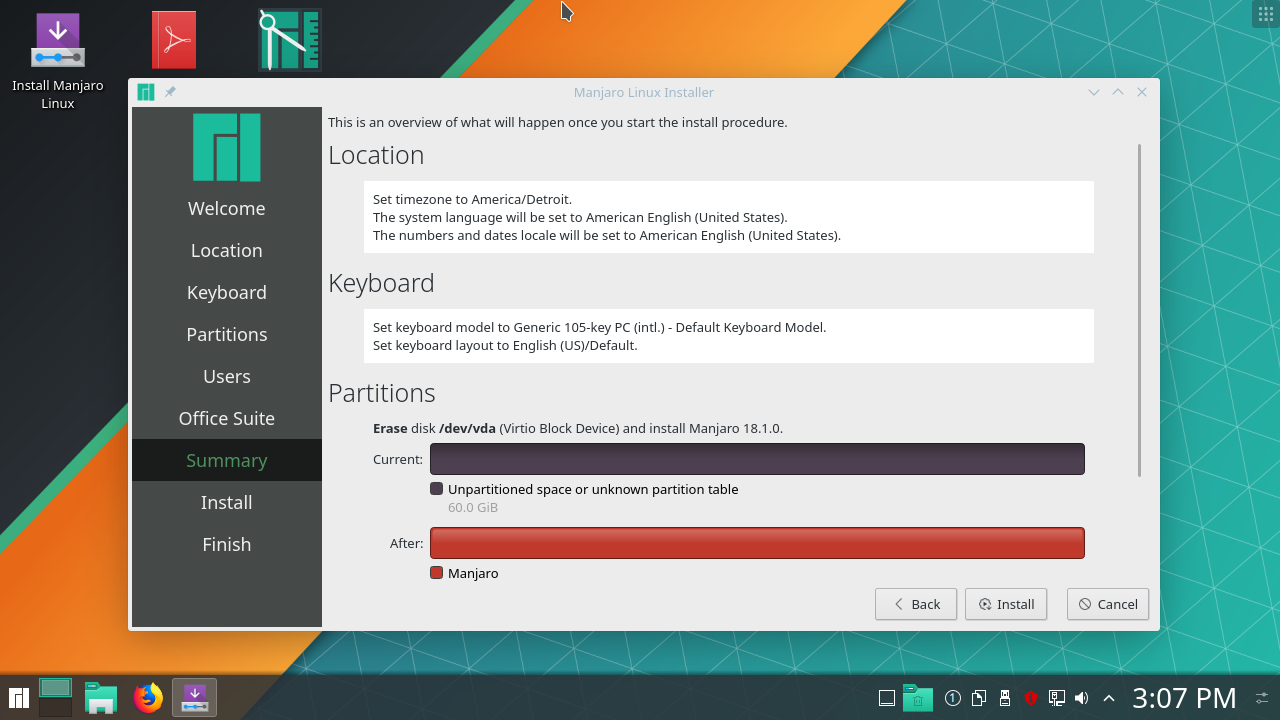Open the volume control in tray
The height and width of the screenshot is (720, 1280).
point(1081,698)
